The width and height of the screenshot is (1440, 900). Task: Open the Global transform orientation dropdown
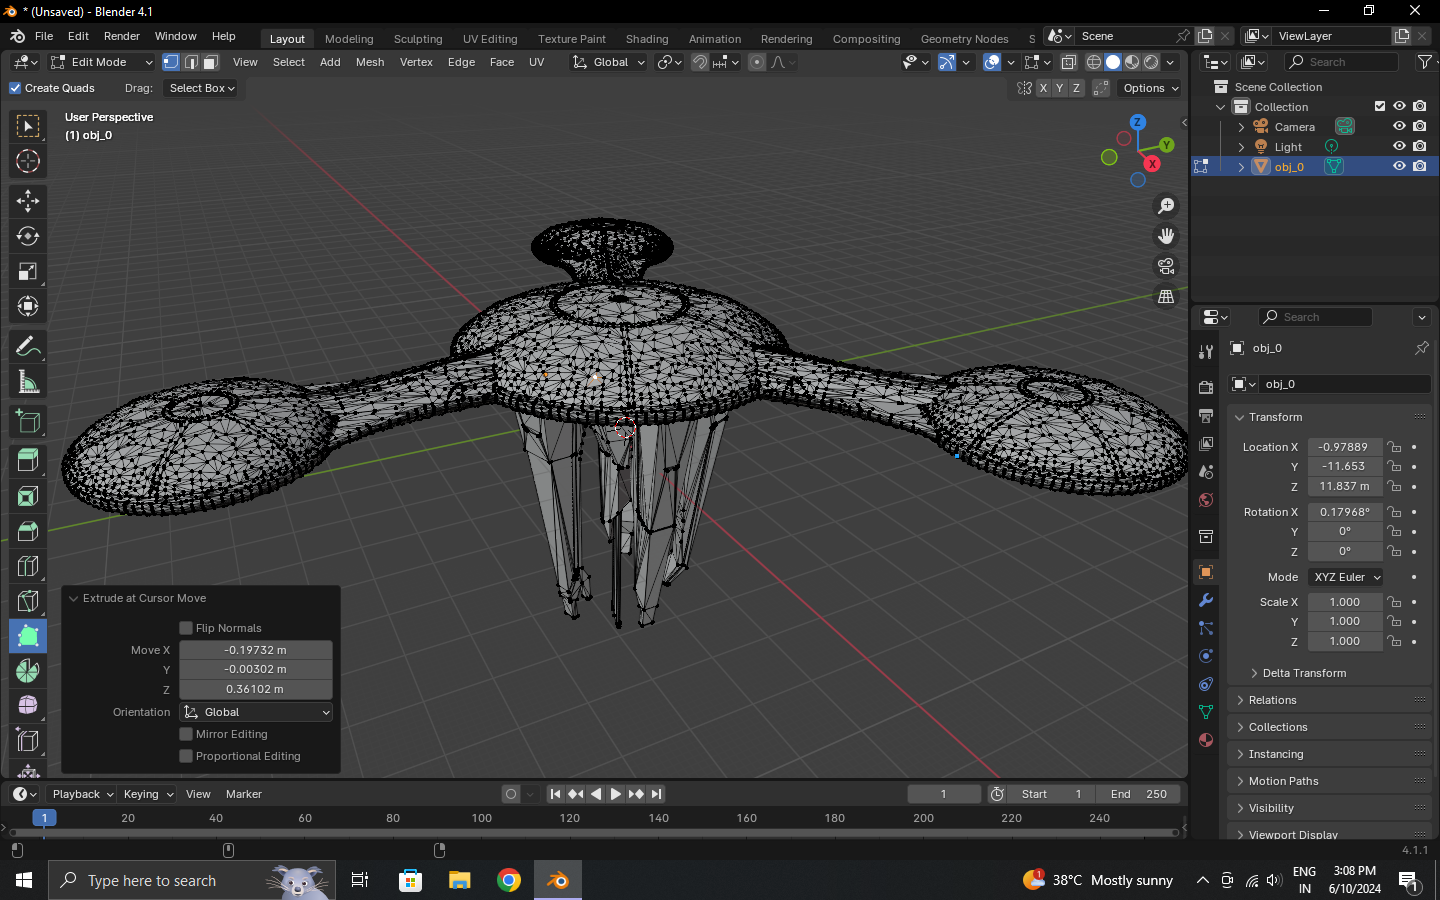(x=608, y=62)
